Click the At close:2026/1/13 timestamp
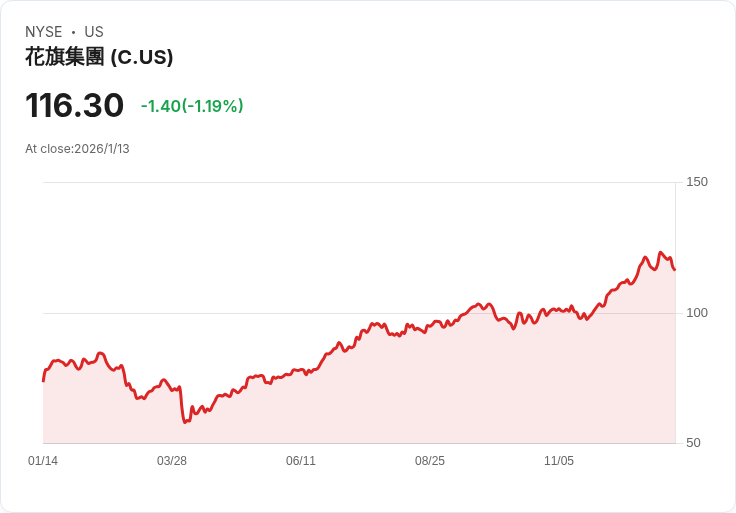The image size is (736, 513). click(x=77, y=149)
